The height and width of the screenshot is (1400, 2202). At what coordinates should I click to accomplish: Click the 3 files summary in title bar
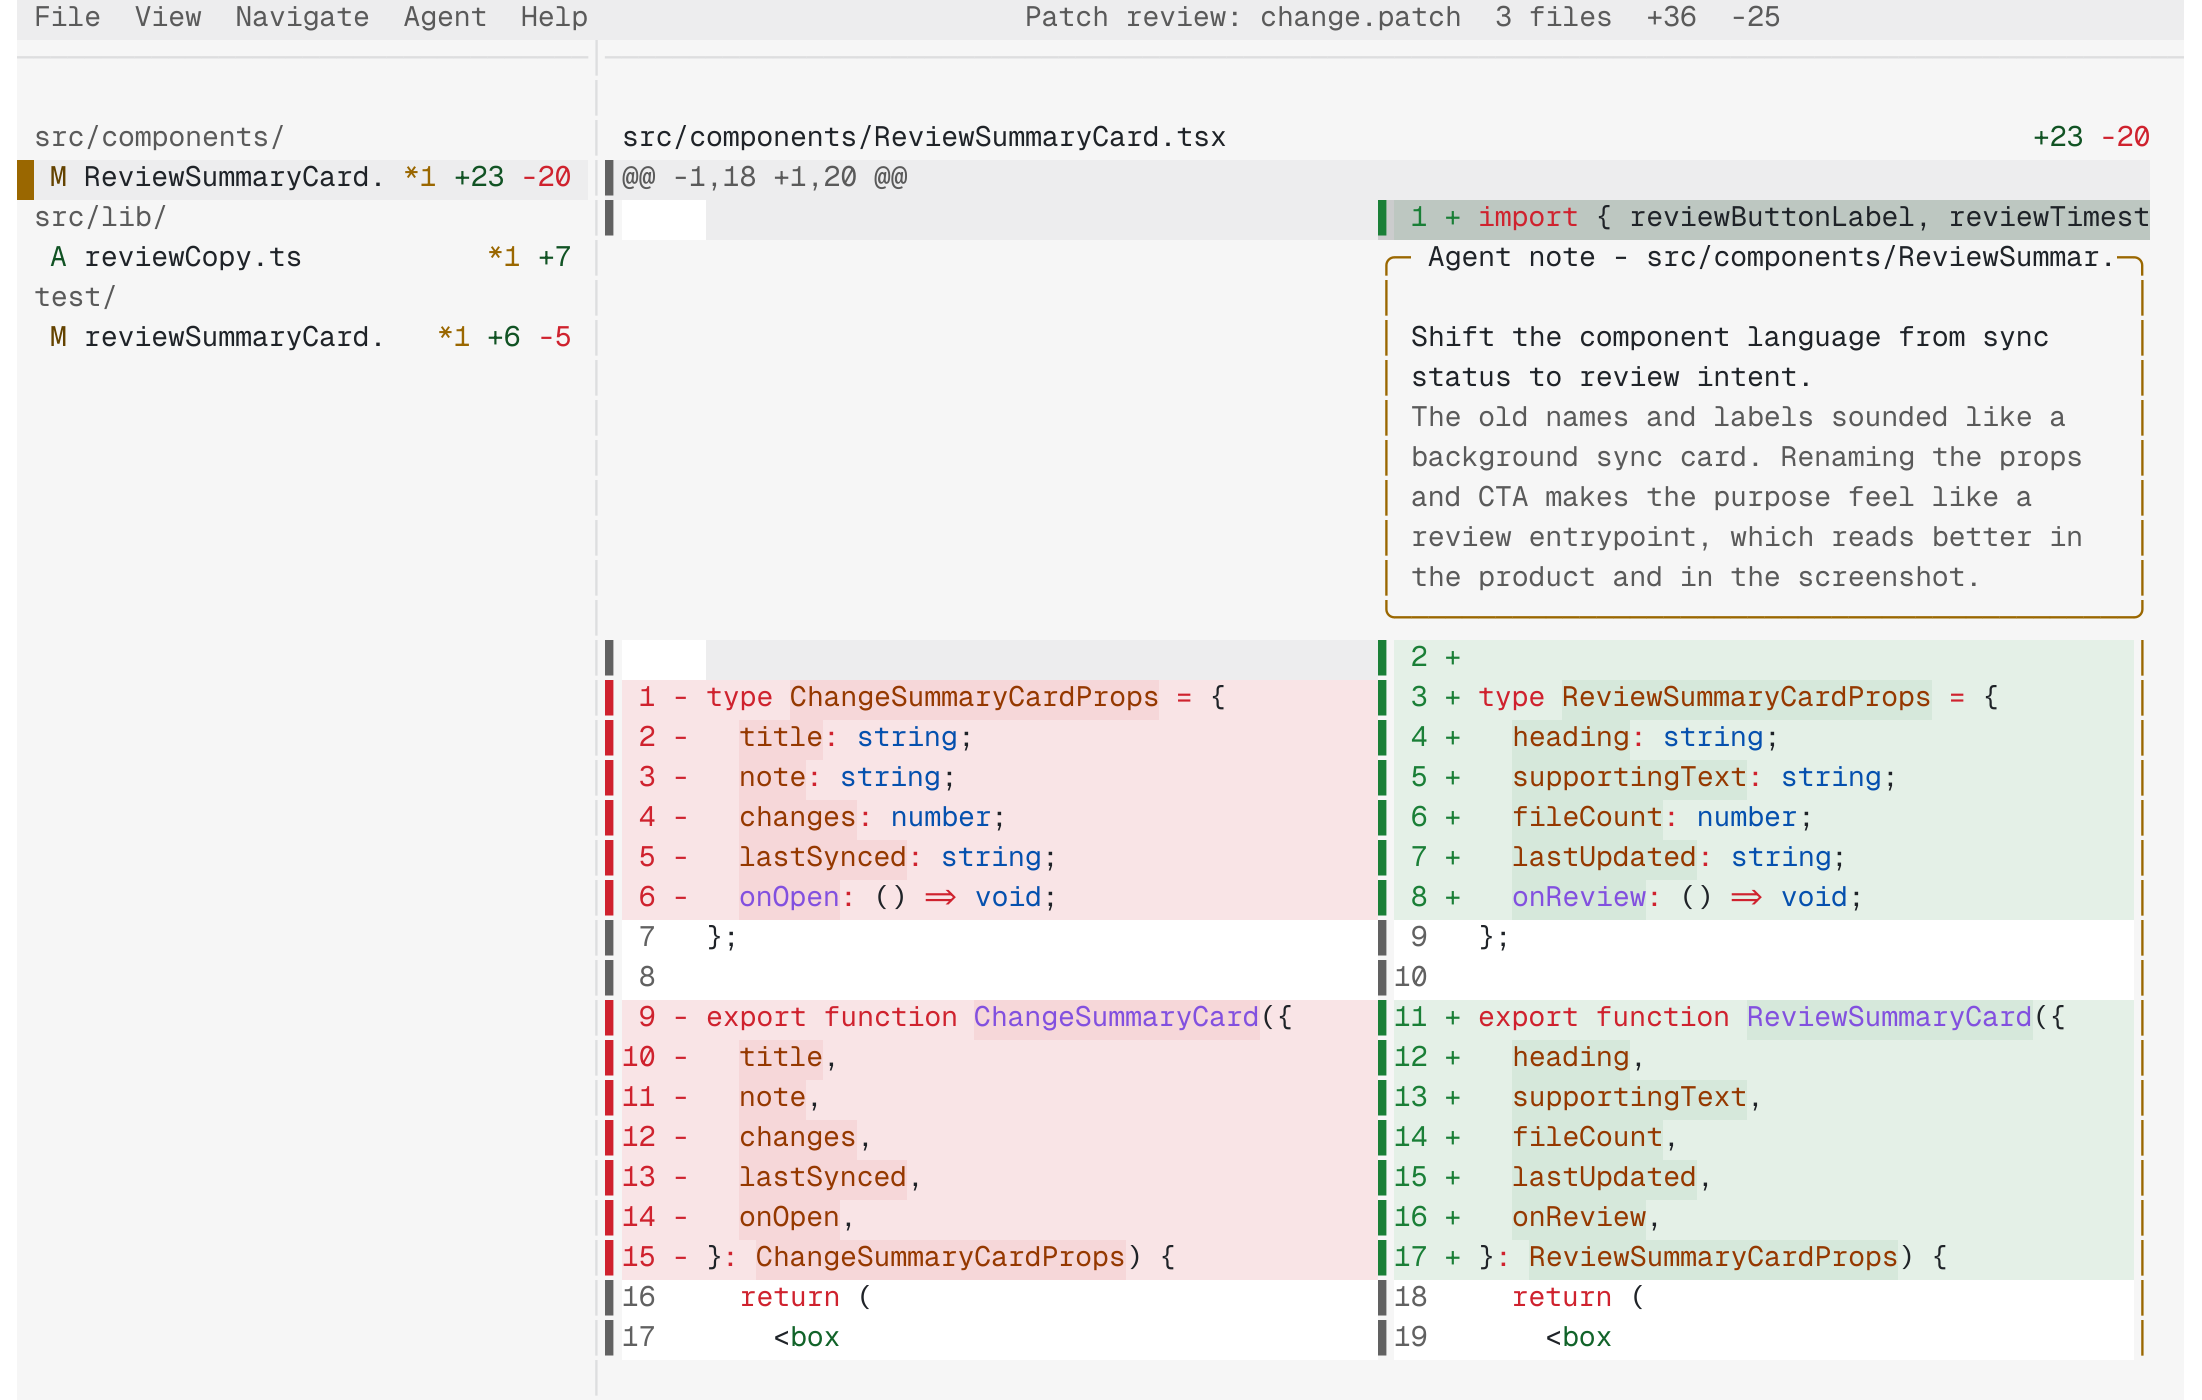tap(1554, 17)
